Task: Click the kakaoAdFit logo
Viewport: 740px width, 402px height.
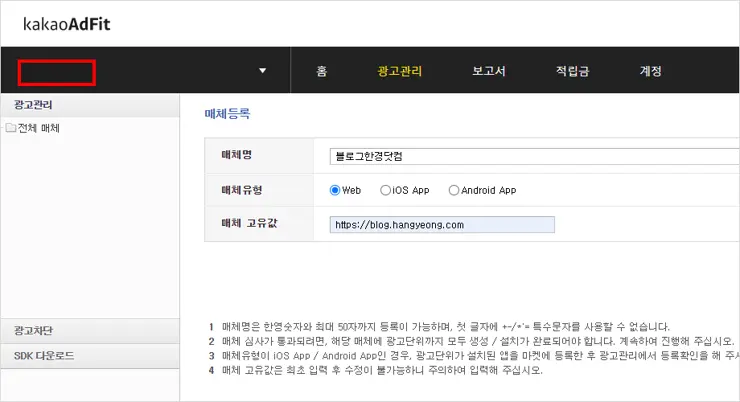Action: (x=67, y=24)
